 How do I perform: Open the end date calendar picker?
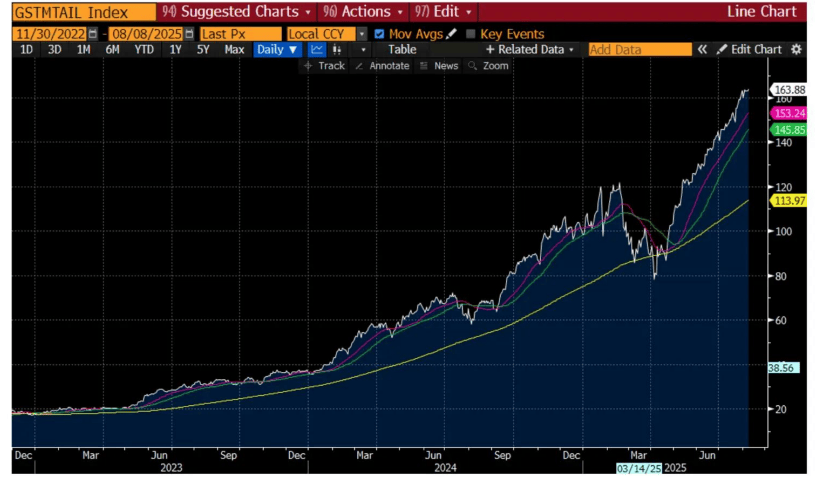click(x=189, y=34)
